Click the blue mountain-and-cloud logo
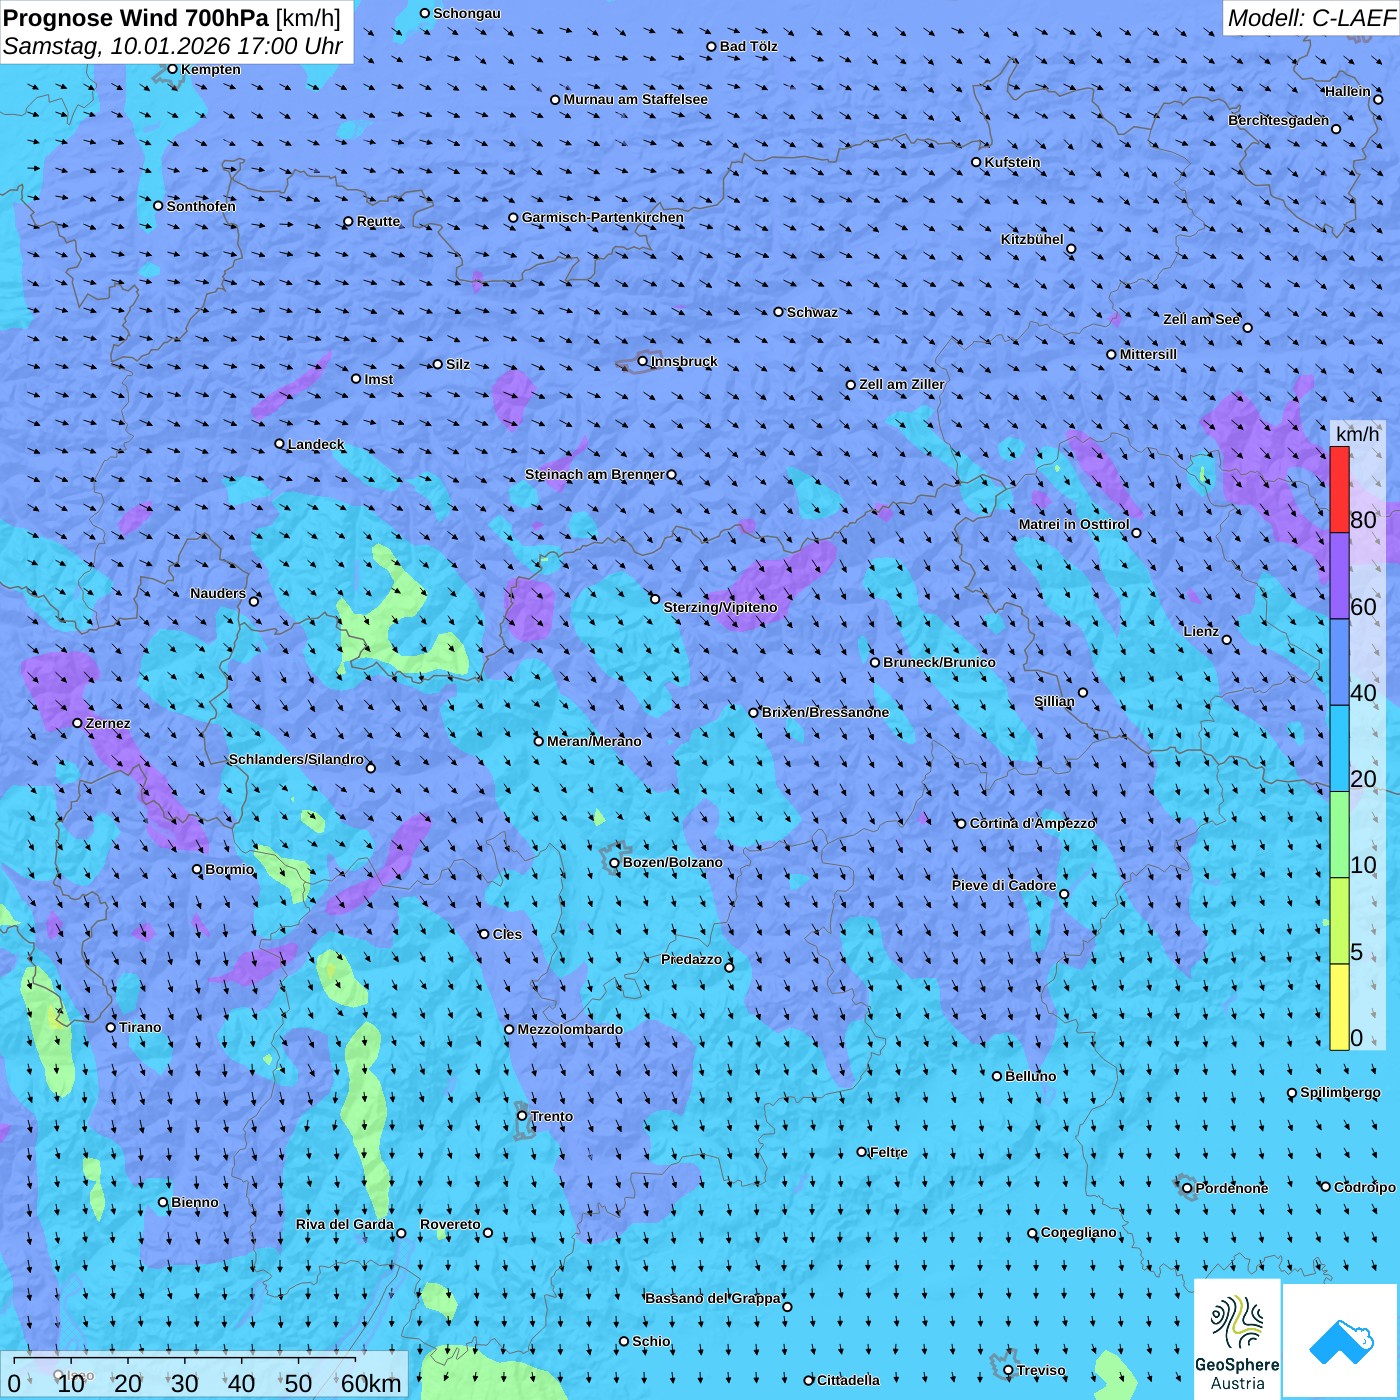 click(x=1340, y=1342)
